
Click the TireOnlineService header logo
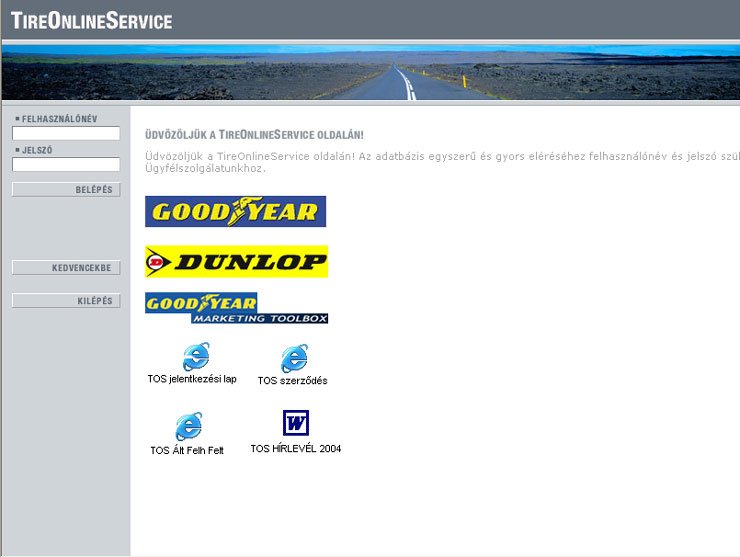pos(92,21)
